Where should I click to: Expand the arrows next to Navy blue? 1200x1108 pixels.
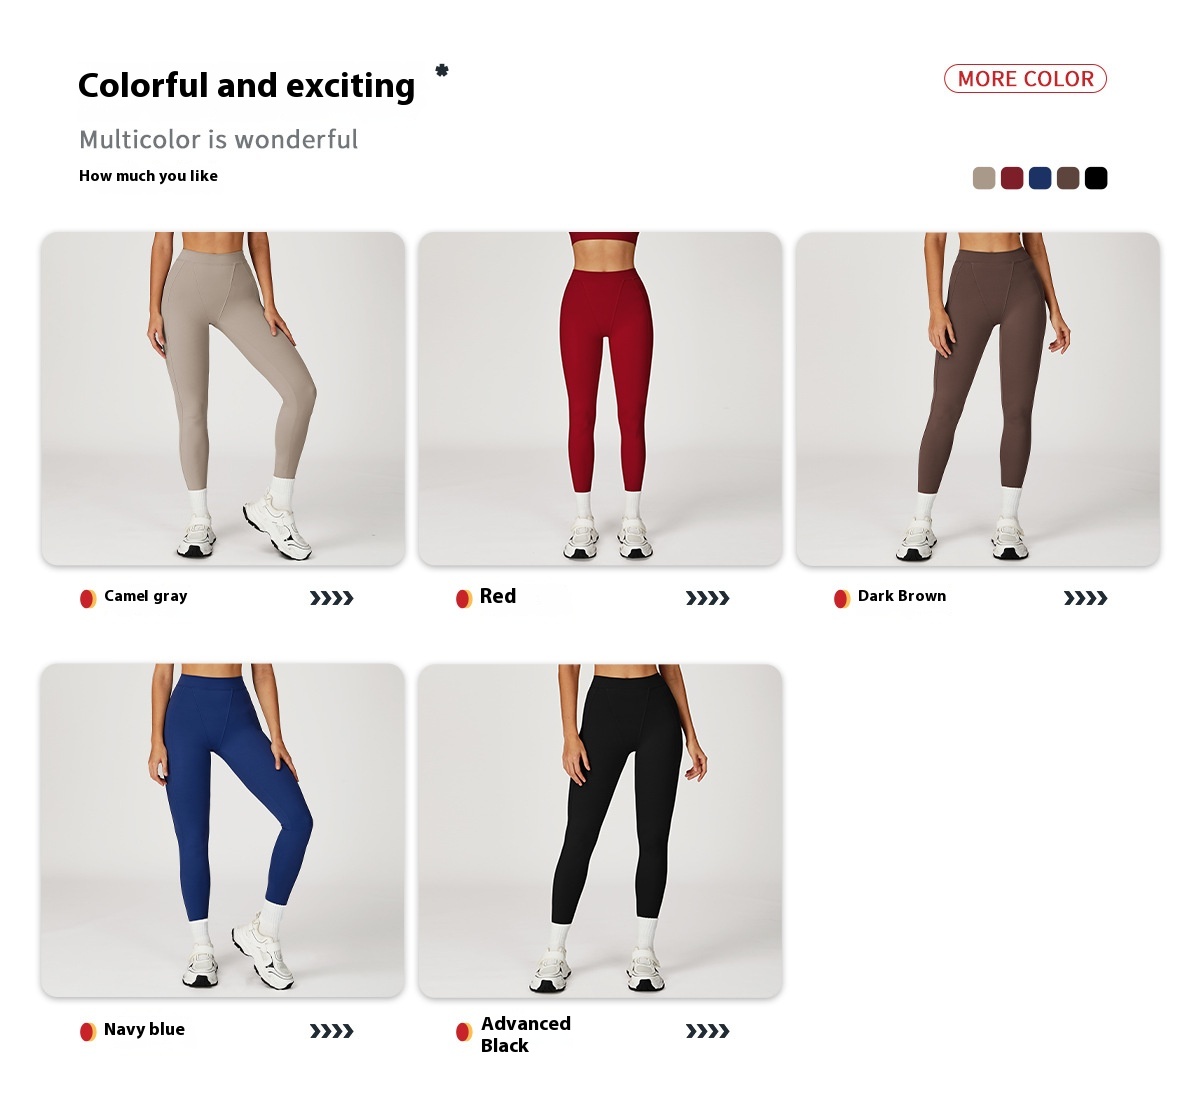click(332, 1031)
